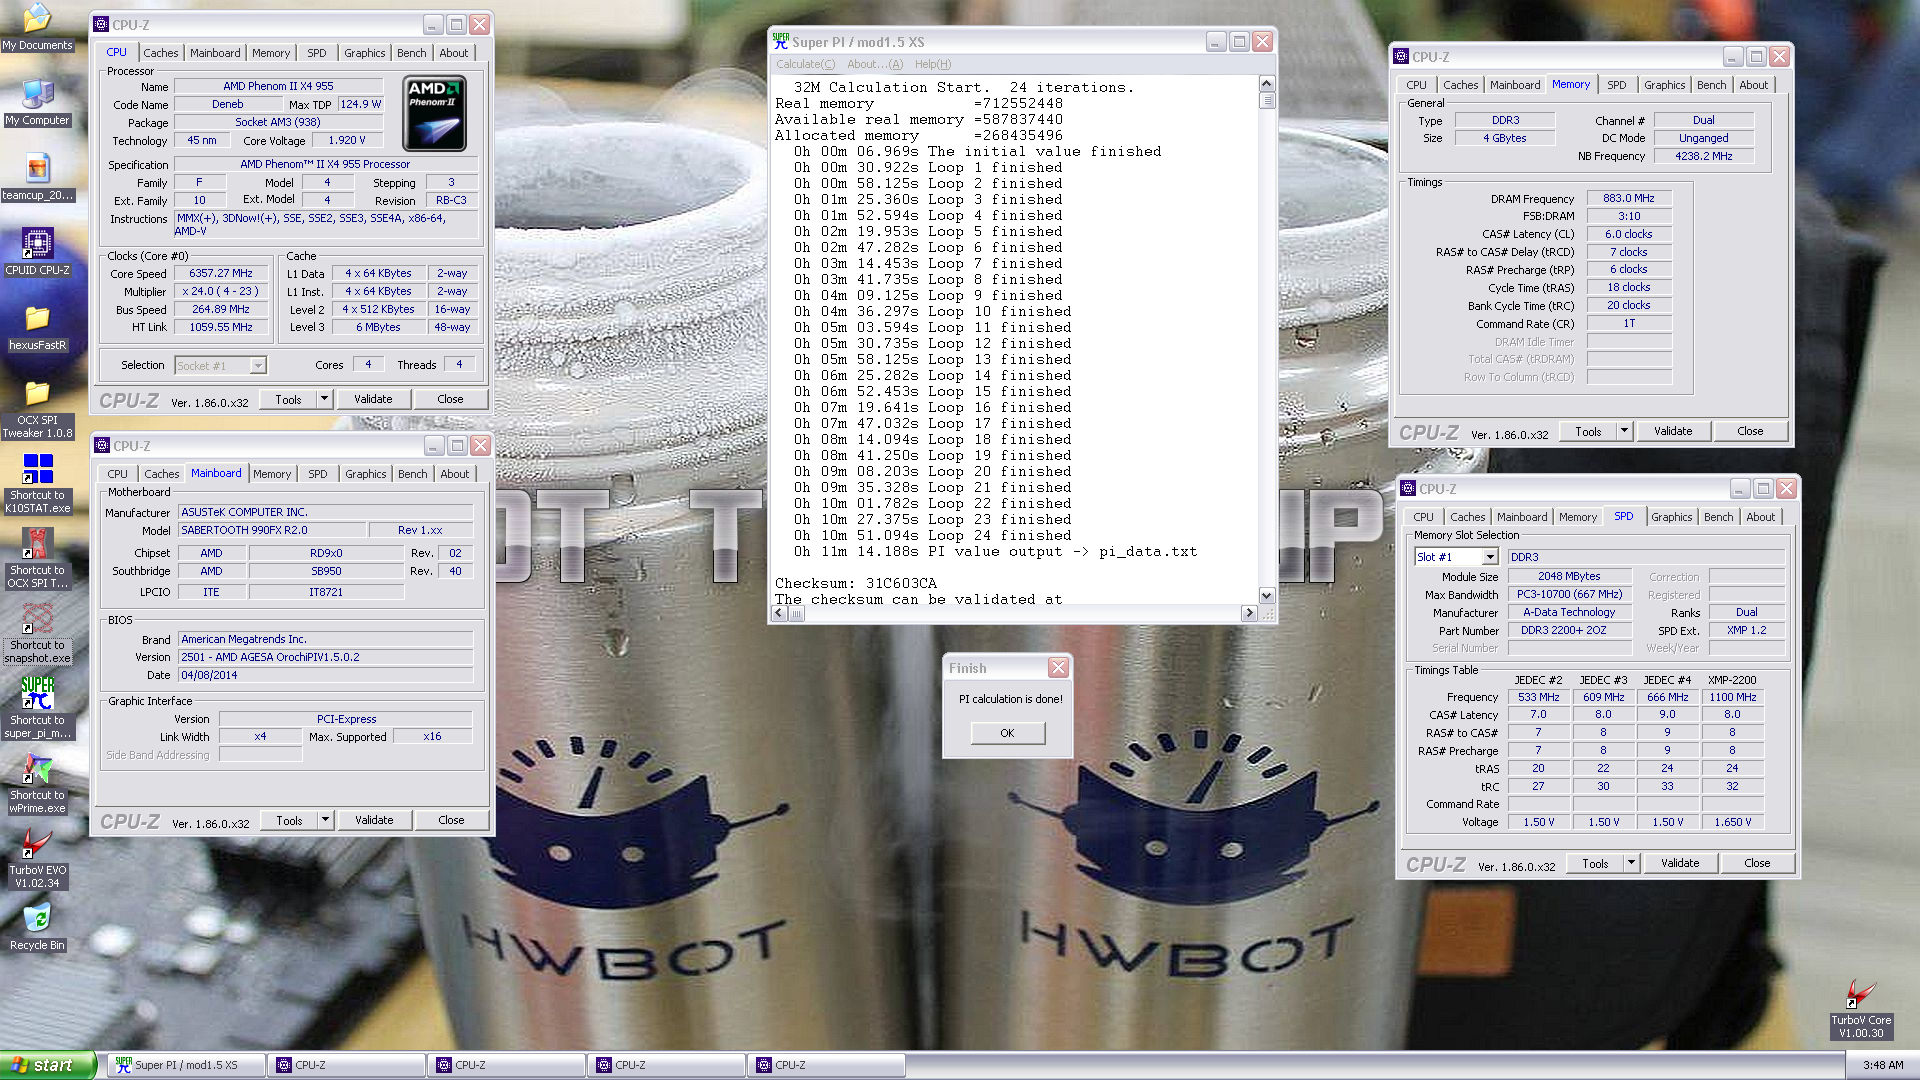Click Validate in Memory window

pos(1673,431)
